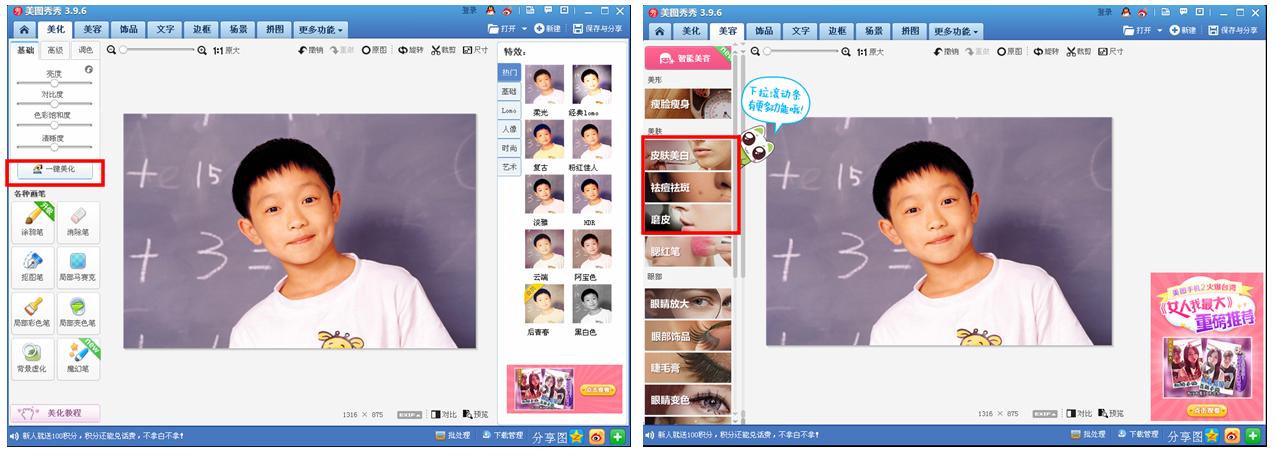
Task: Click 对比 compare in 美化 window
Action: click(443, 413)
